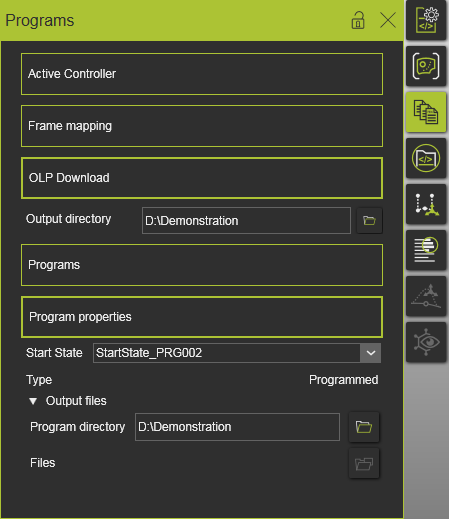Click the eye visibility network sidebar icon

coord(426,342)
